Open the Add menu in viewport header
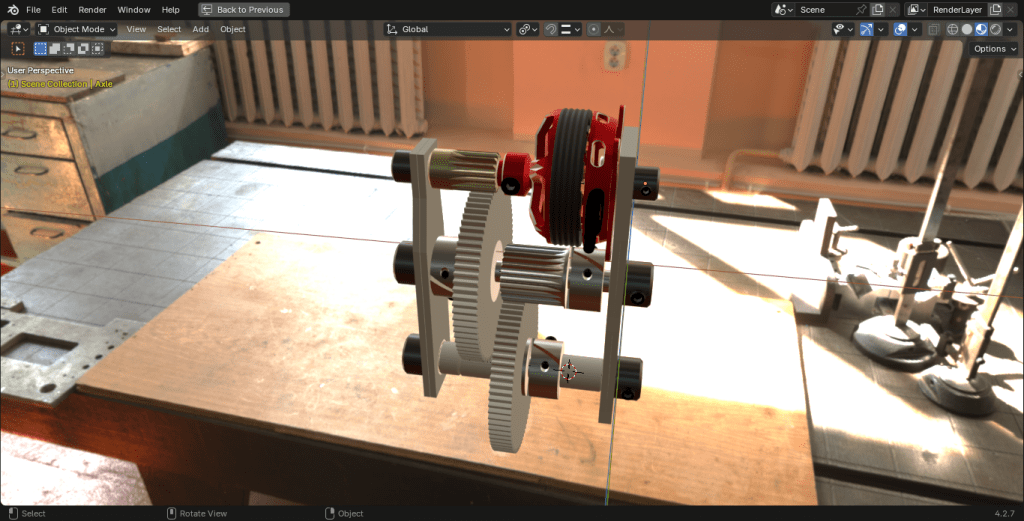 click(200, 29)
